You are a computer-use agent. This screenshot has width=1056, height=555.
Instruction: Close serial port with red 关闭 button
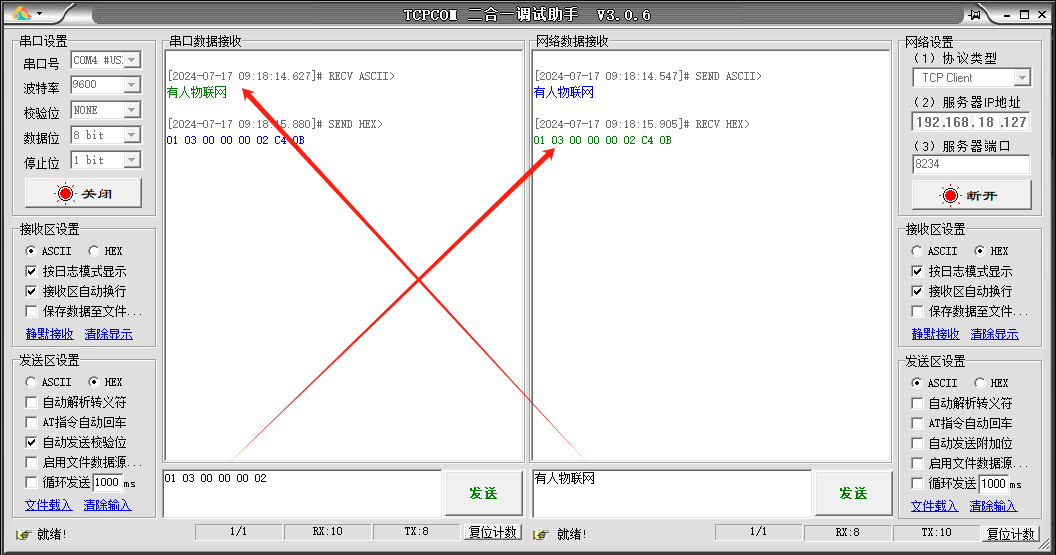pyautogui.click(x=83, y=193)
